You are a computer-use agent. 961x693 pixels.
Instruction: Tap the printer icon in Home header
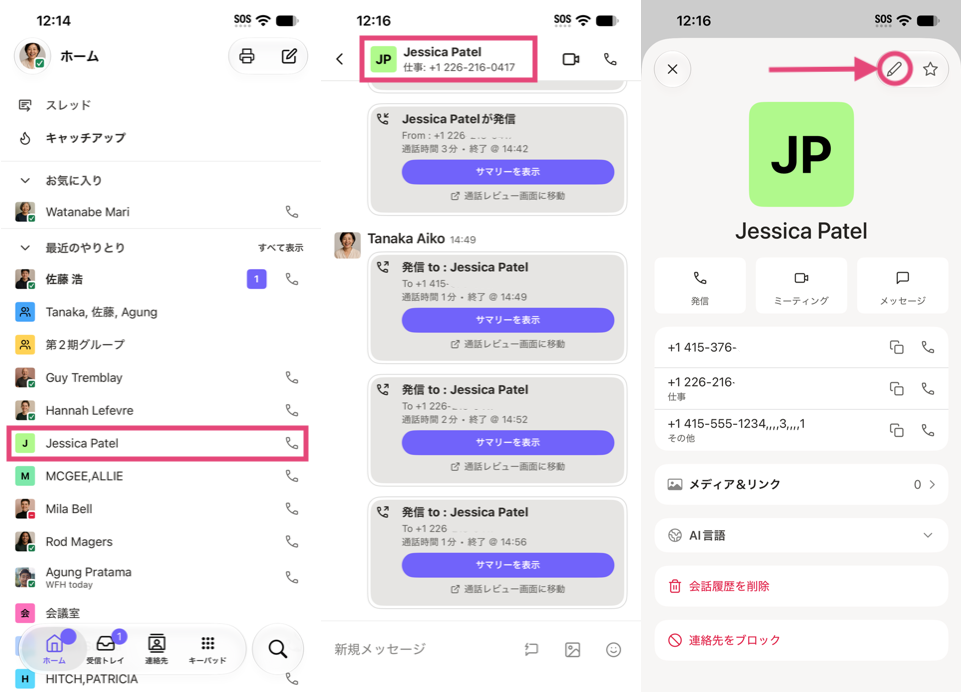(x=247, y=56)
